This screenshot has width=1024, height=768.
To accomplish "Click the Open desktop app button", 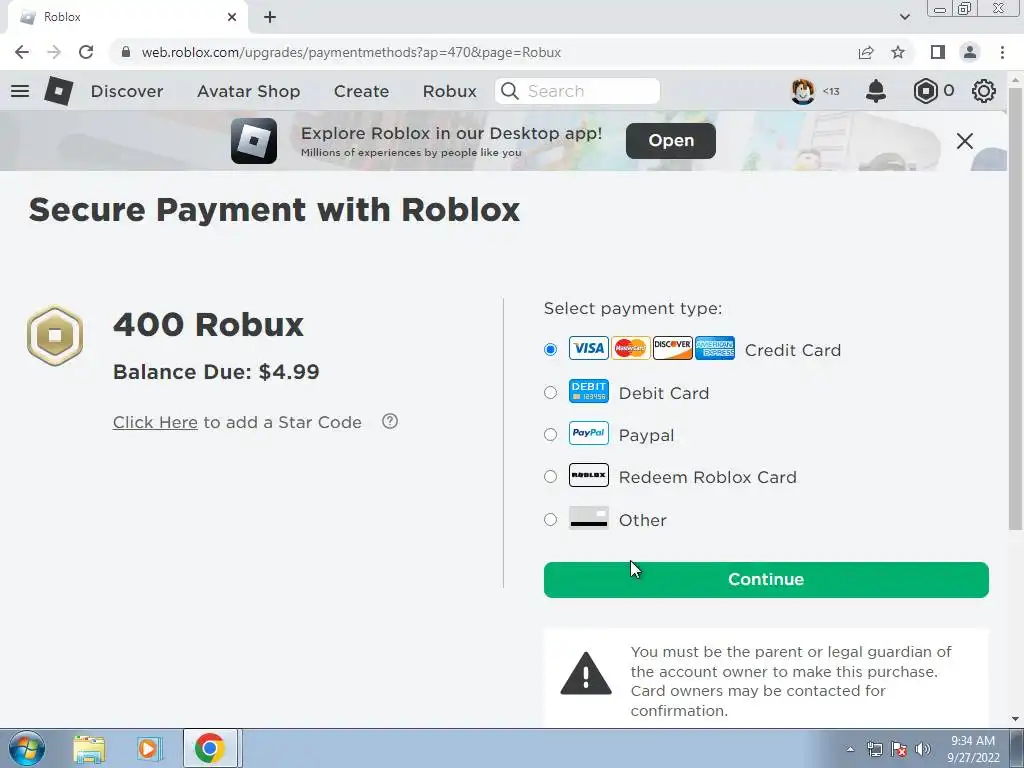I will (x=671, y=140).
